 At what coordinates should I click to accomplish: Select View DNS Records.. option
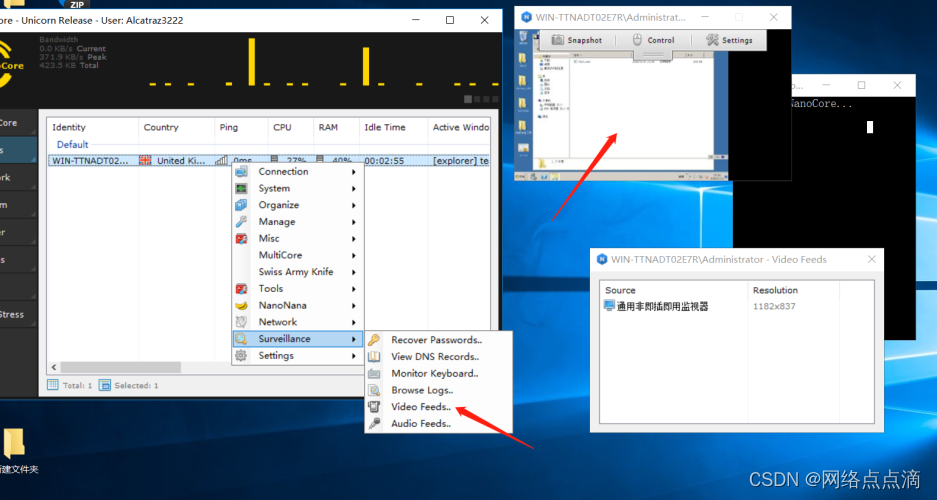pos(438,357)
